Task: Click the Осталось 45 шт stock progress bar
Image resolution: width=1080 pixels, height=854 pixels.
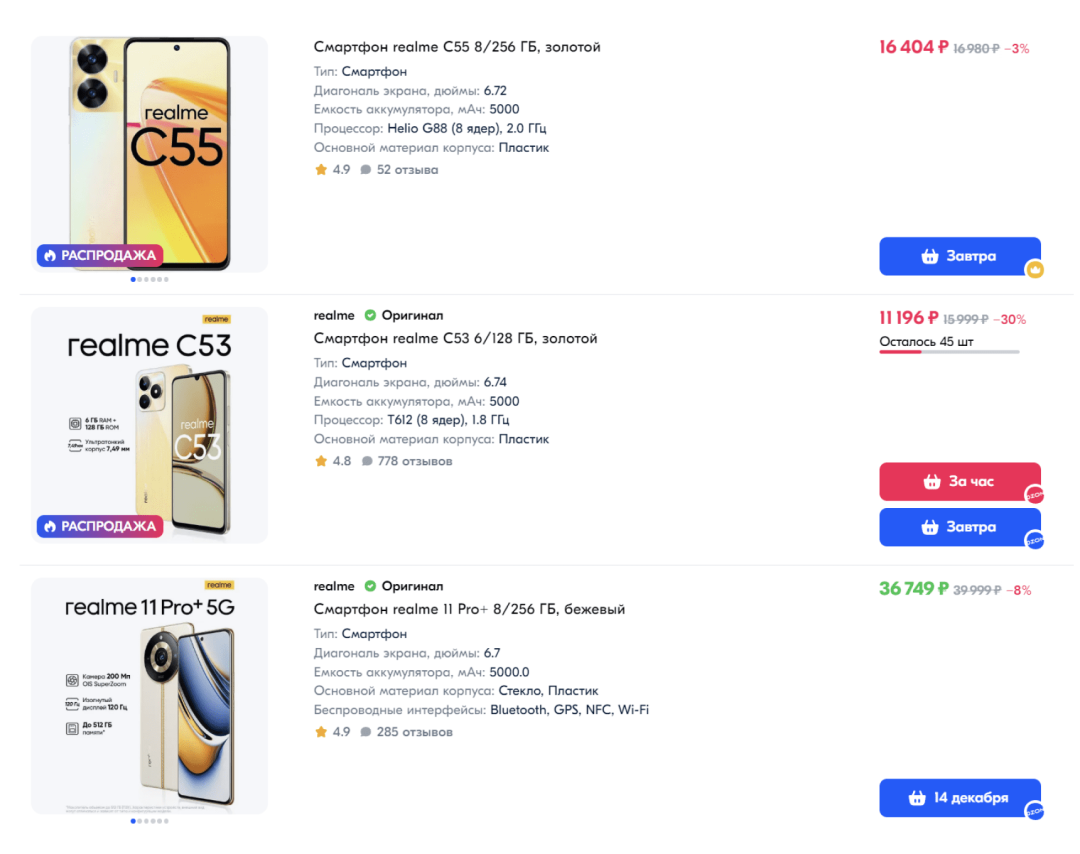Action: (x=949, y=352)
